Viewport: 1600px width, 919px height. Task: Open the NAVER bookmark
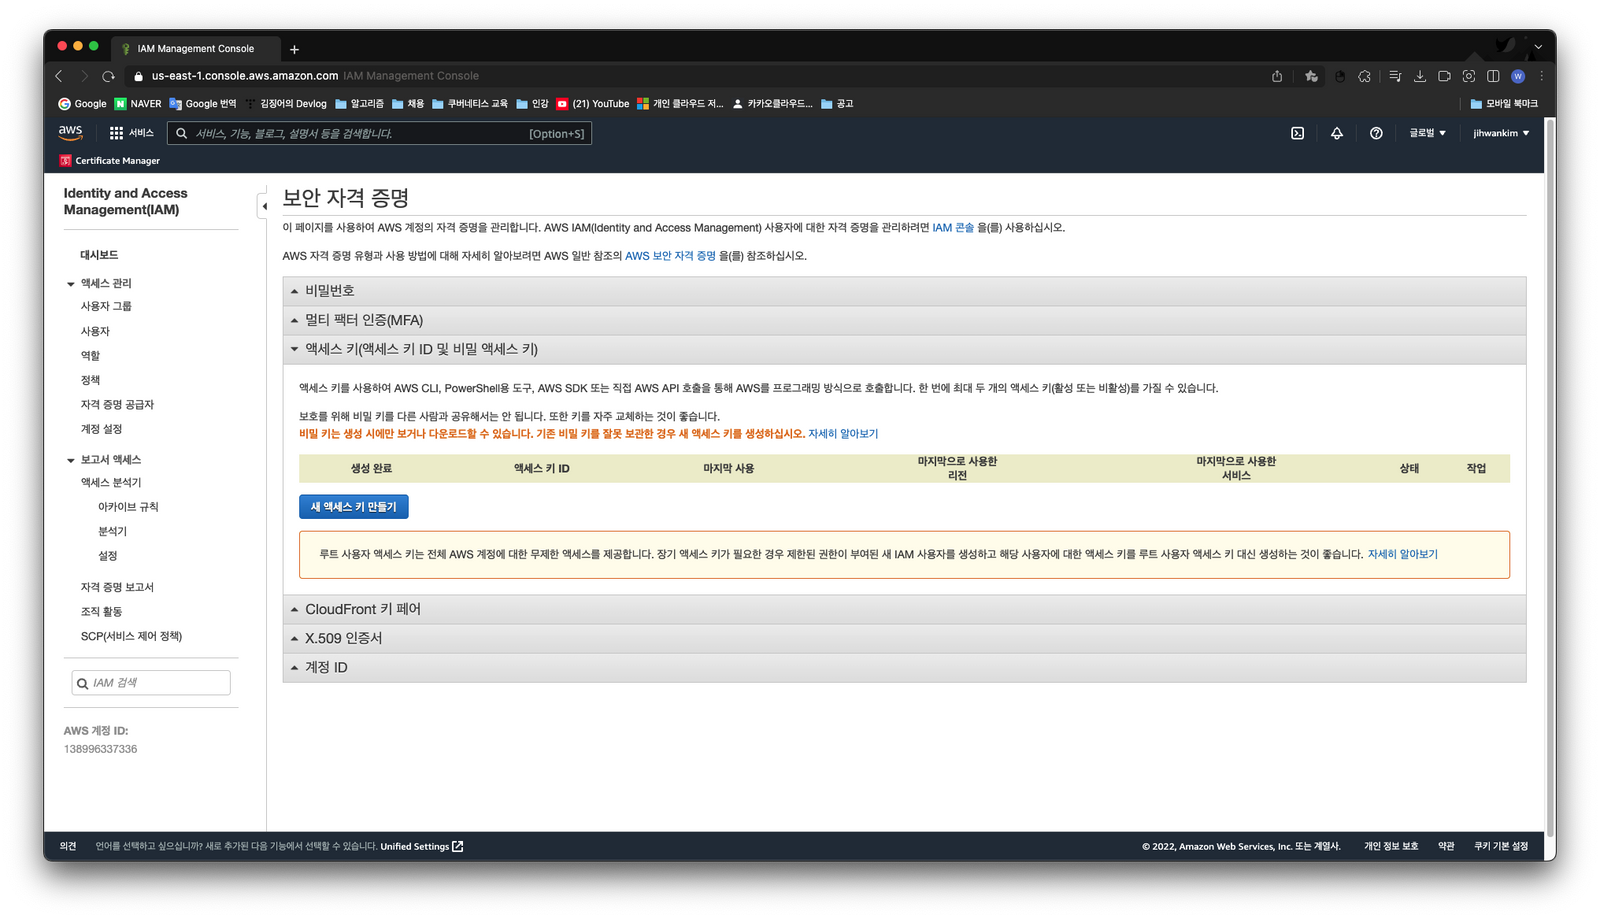click(138, 103)
